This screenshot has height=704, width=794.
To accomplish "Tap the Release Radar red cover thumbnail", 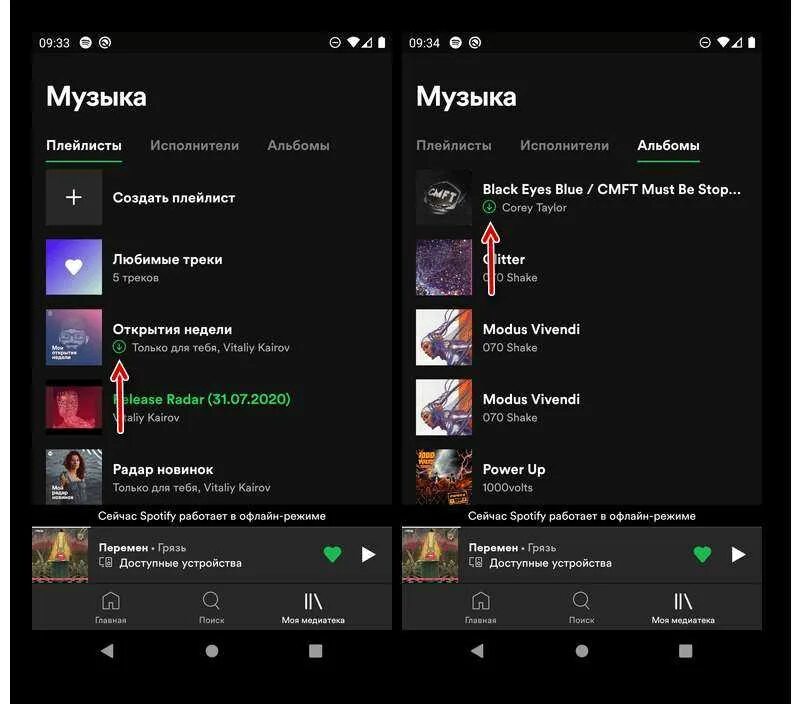I will [x=74, y=407].
